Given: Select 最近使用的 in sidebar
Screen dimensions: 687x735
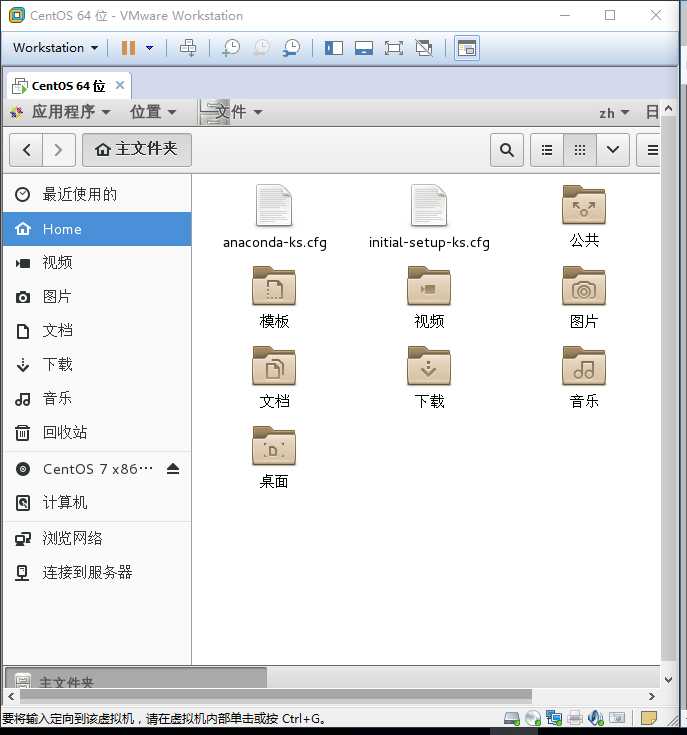Looking at the screenshot, I should click(97, 195).
